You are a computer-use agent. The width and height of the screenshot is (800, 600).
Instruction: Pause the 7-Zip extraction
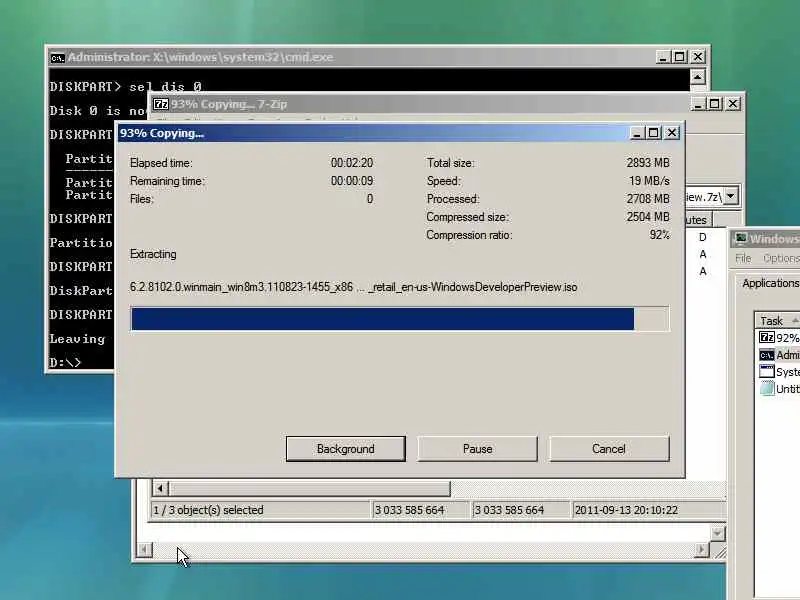477,448
